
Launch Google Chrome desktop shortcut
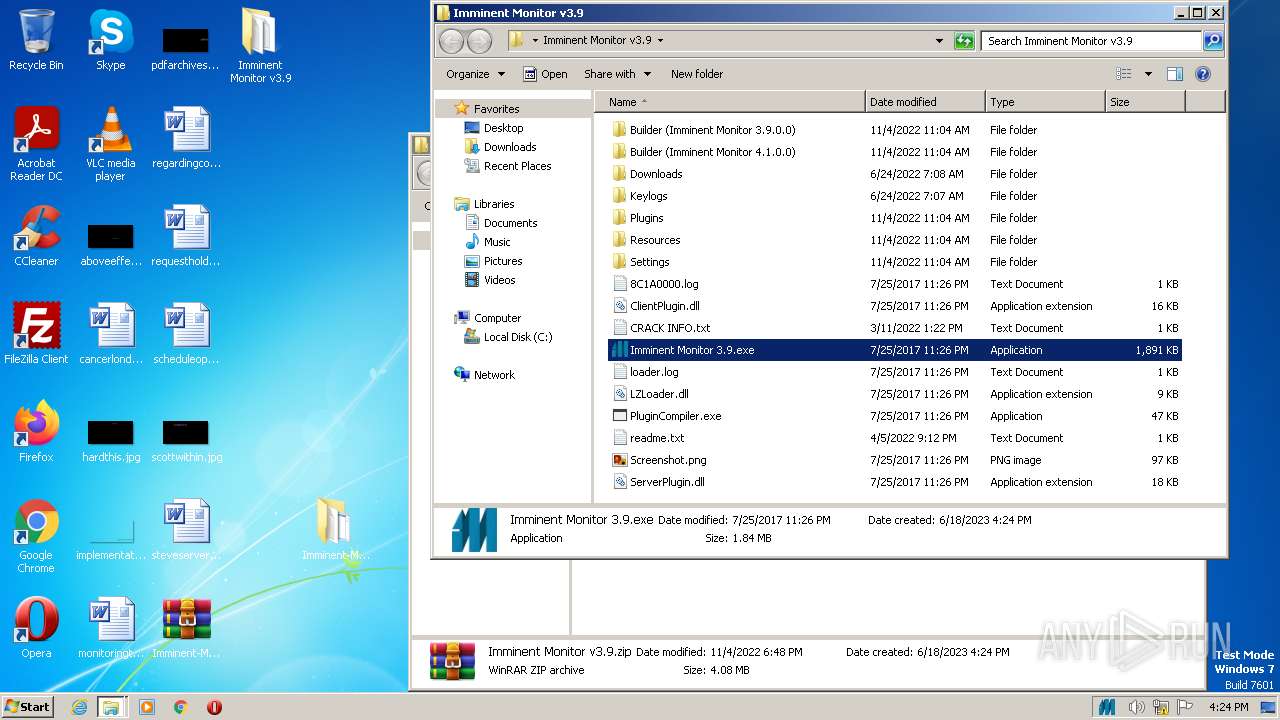point(36,536)
